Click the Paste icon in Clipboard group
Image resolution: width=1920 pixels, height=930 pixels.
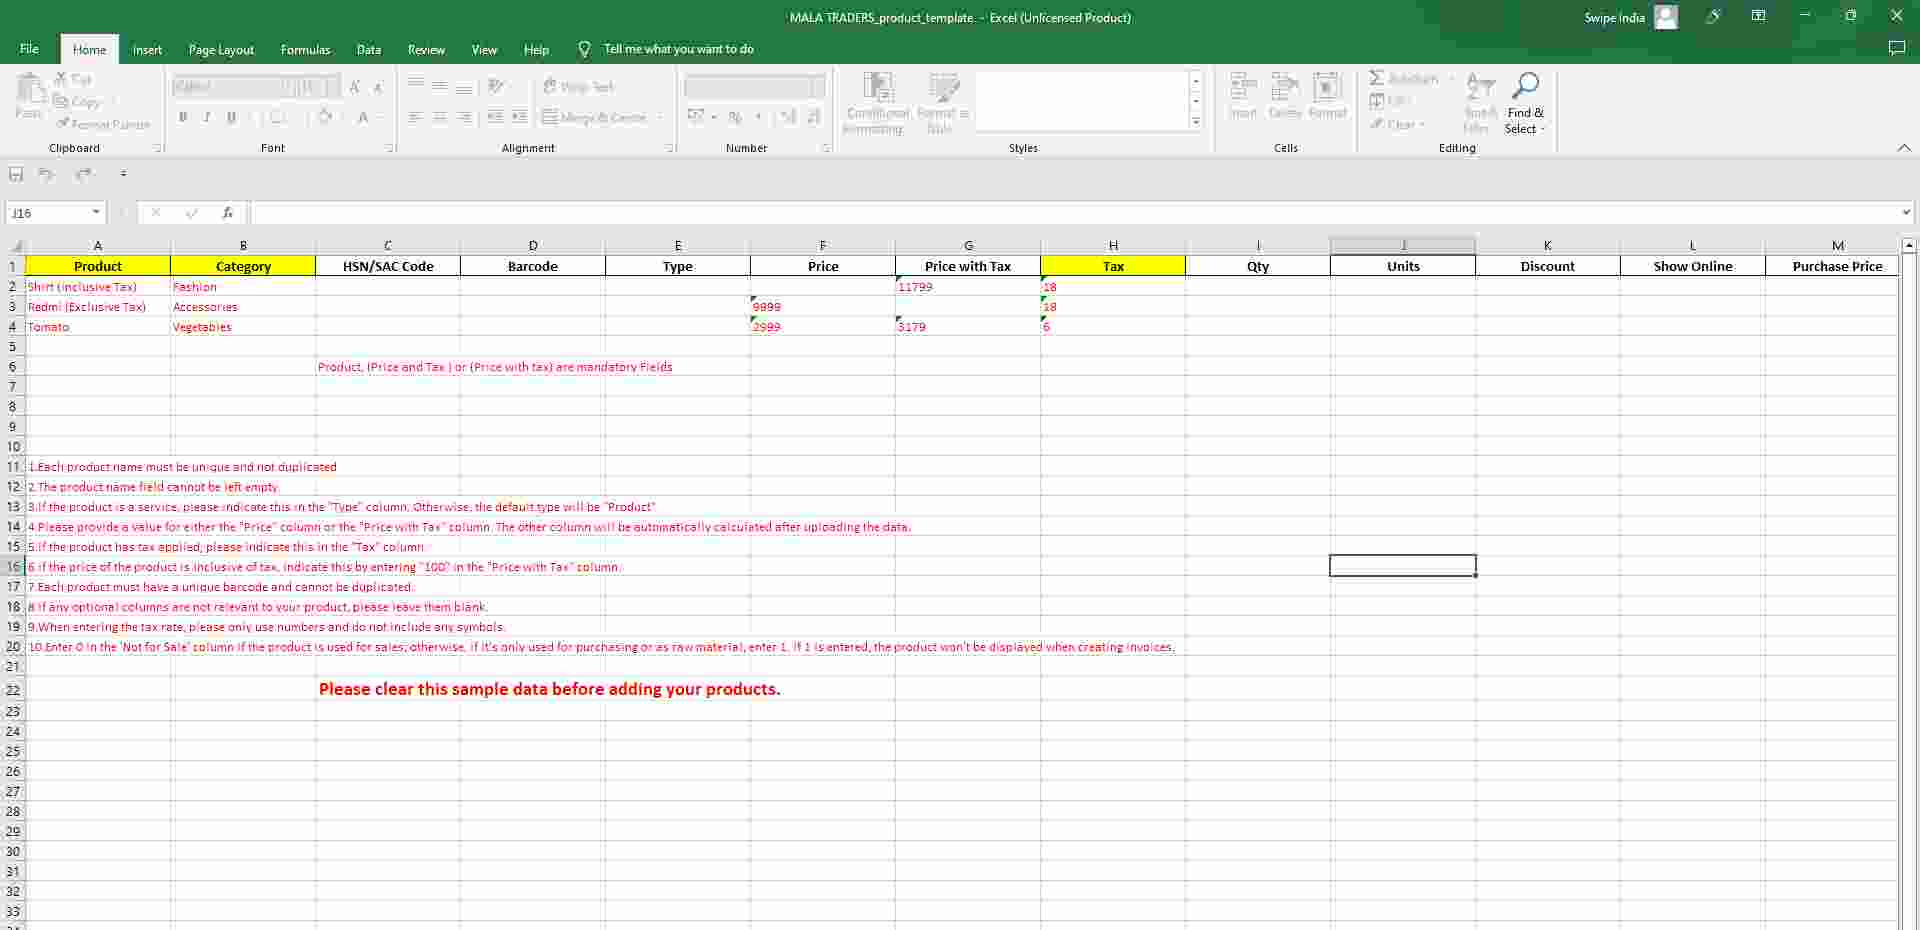pos(29,90)
